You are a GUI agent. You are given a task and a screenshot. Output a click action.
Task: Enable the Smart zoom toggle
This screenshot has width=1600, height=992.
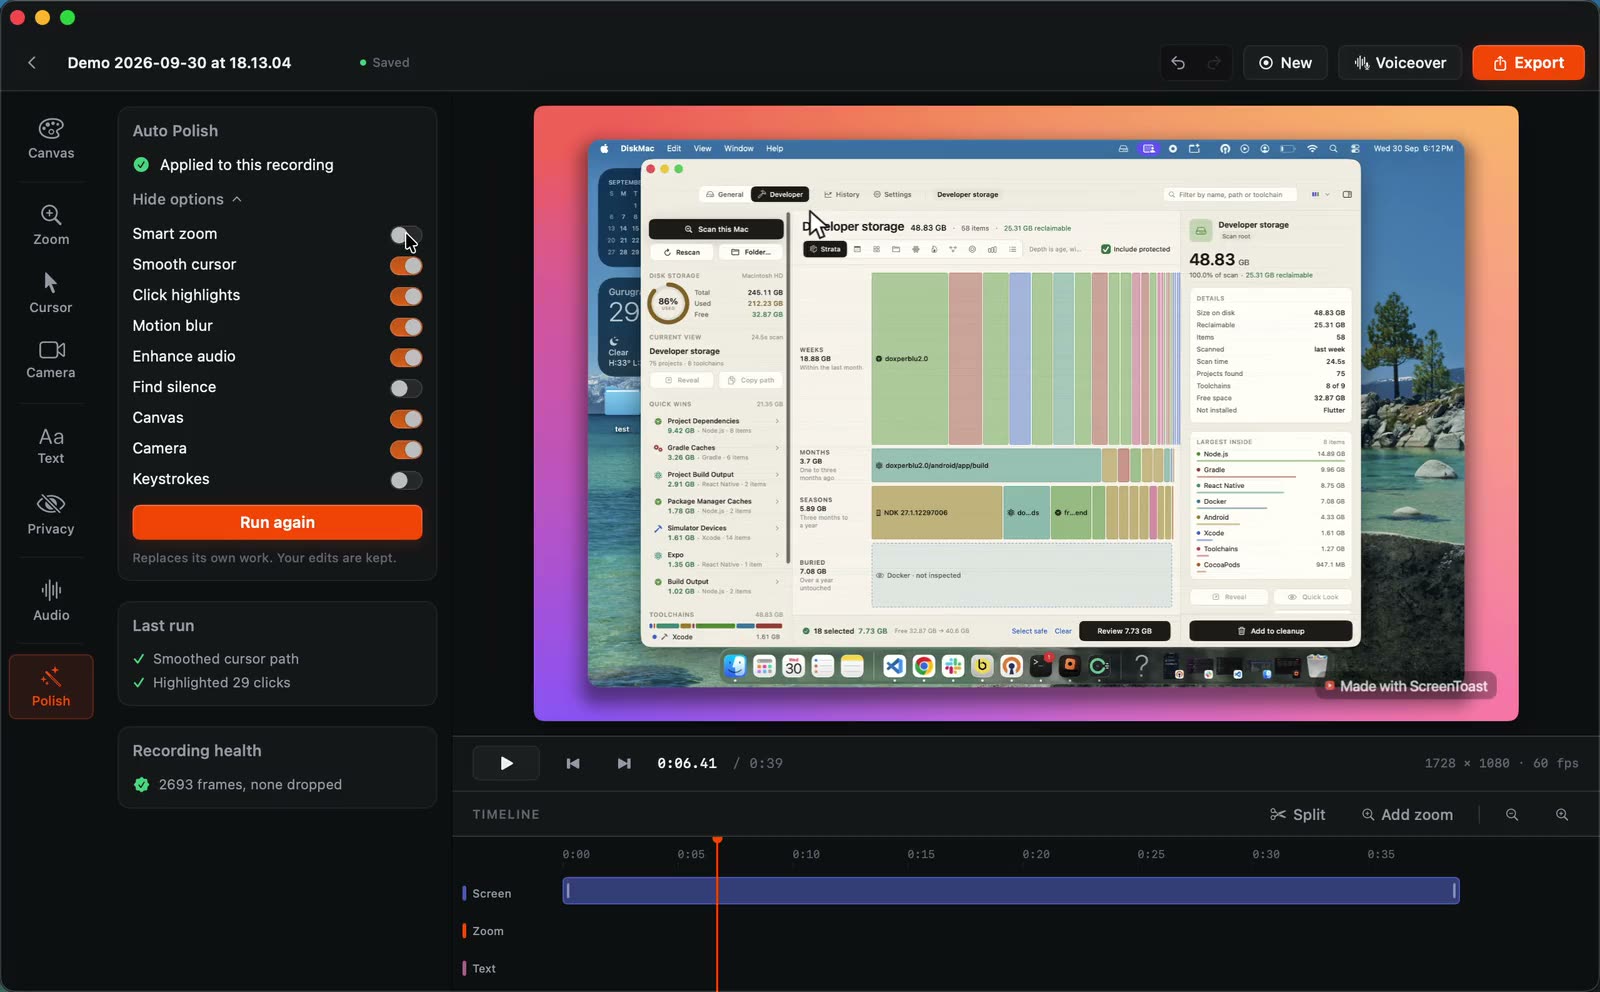pyautogui.click(x=406, y=235)
